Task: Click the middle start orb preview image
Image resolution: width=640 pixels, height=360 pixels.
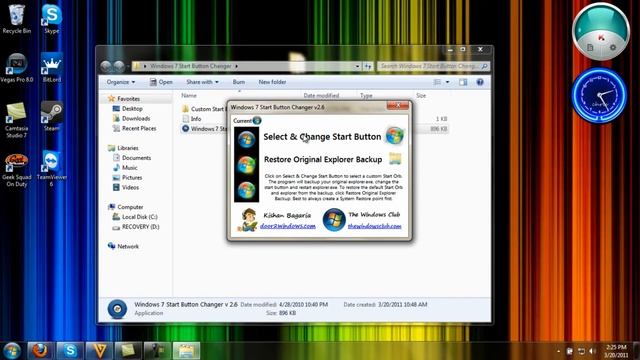Action: coord(247,164)
